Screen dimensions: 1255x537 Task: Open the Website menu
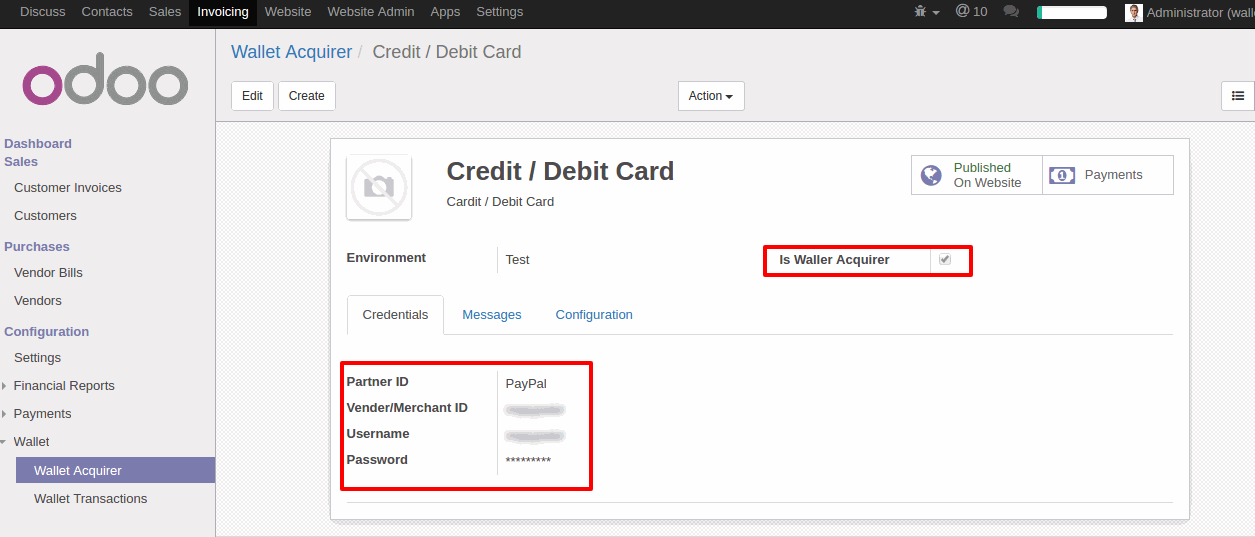coord(288,12)
